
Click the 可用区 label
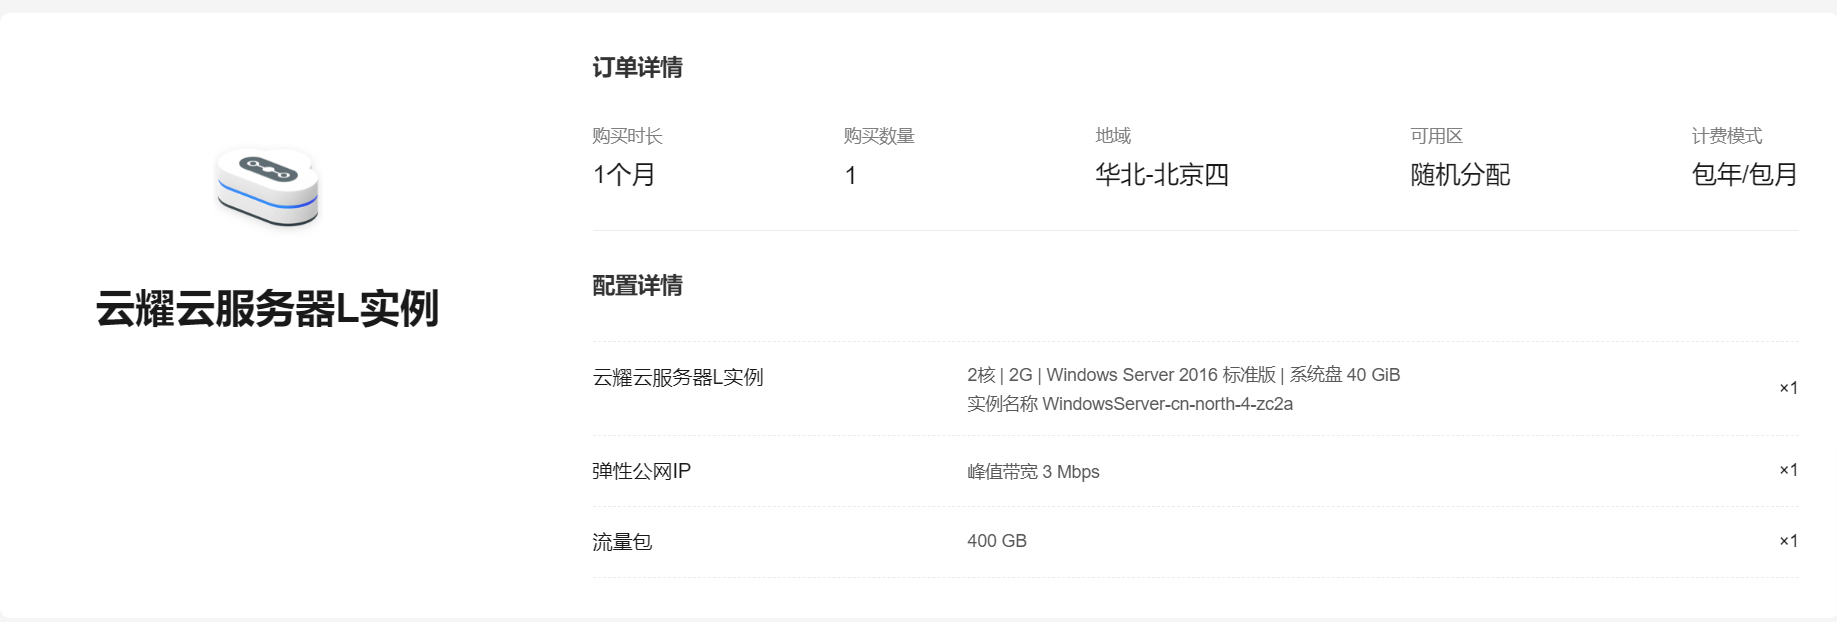[1436, 136]
